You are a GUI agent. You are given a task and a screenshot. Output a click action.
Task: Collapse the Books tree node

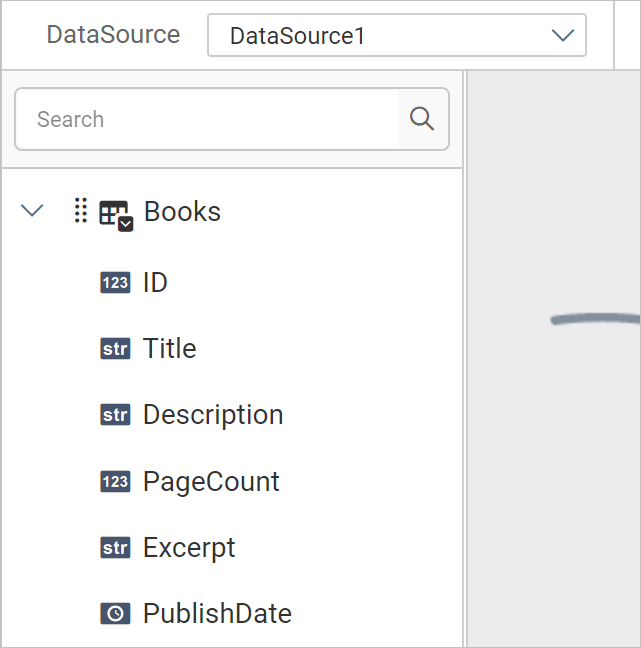(32, 210)
